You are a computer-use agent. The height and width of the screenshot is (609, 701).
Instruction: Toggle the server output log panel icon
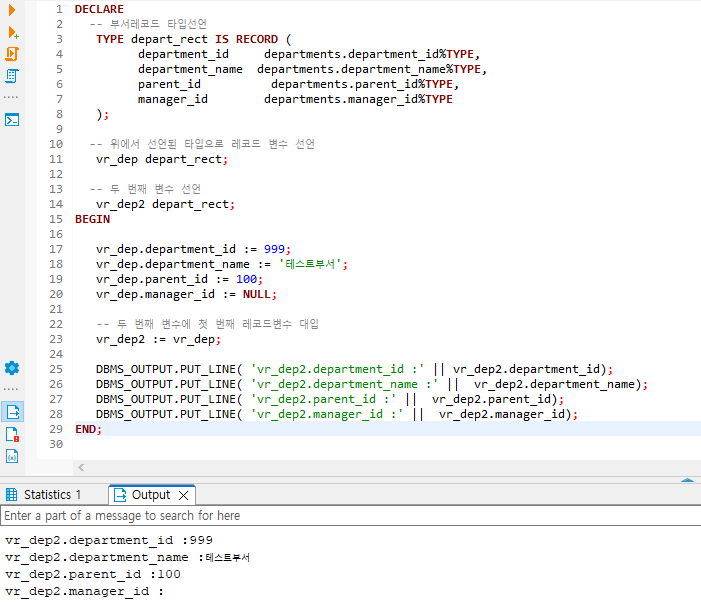click(13, 412)
